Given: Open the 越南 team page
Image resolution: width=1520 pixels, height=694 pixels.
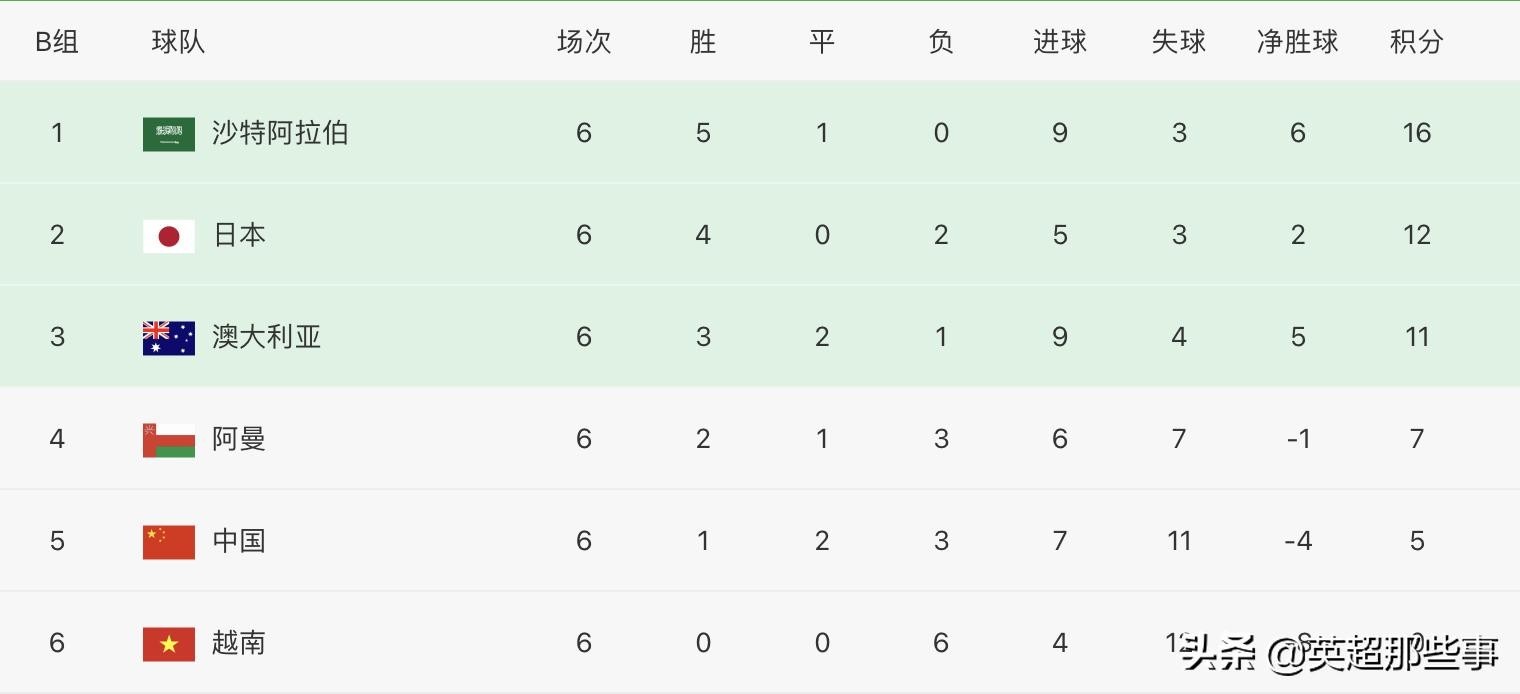Looking at the screenshot, I should pyautogui.click(x=239, y=643).
